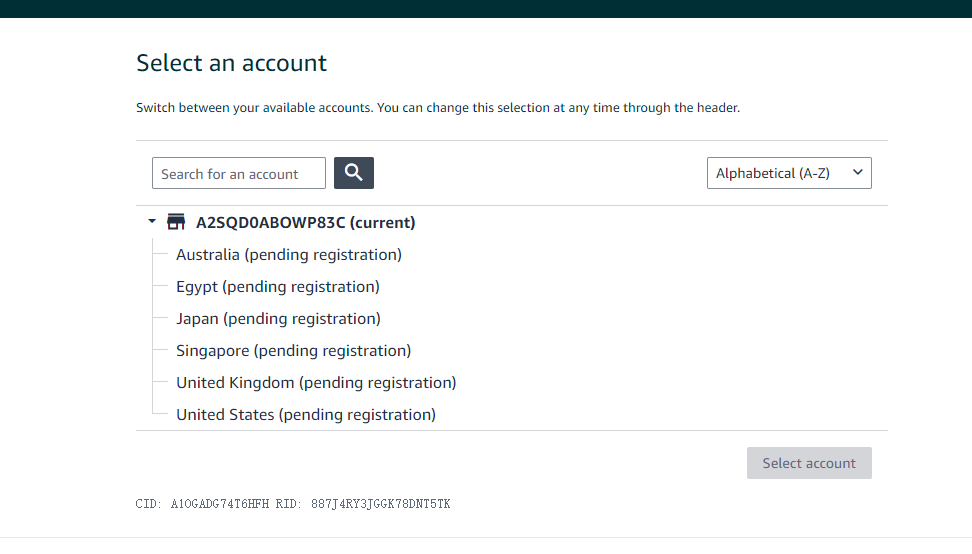The image size is (972, 554).
Task: Click the CID value A1OGADG74T6HFH
Action: coord(220,504)
